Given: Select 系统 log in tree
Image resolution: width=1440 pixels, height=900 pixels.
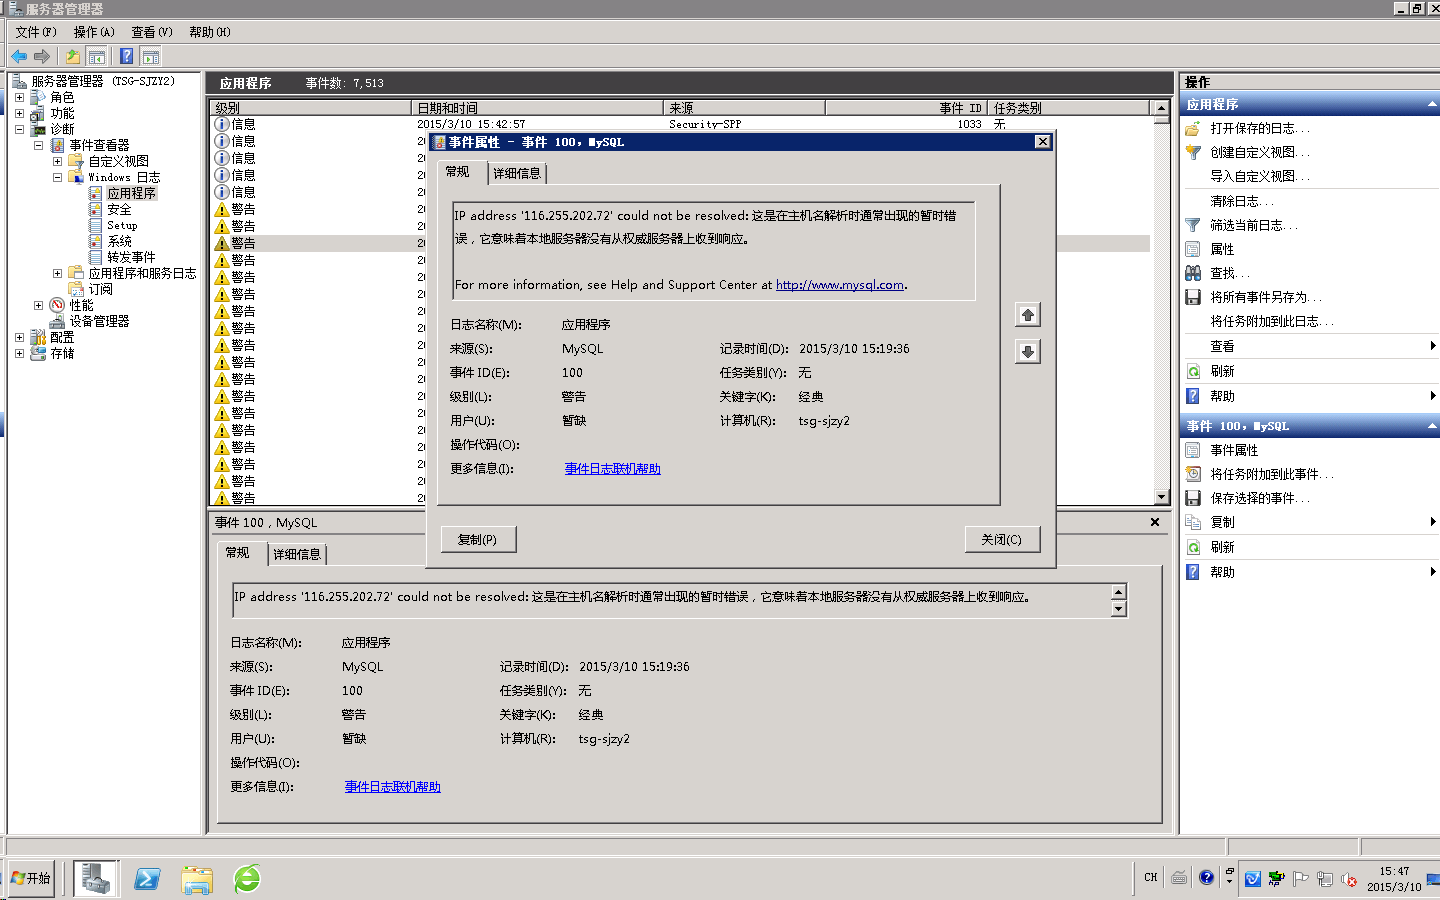Looking at the screenshot, I should 119,241.
